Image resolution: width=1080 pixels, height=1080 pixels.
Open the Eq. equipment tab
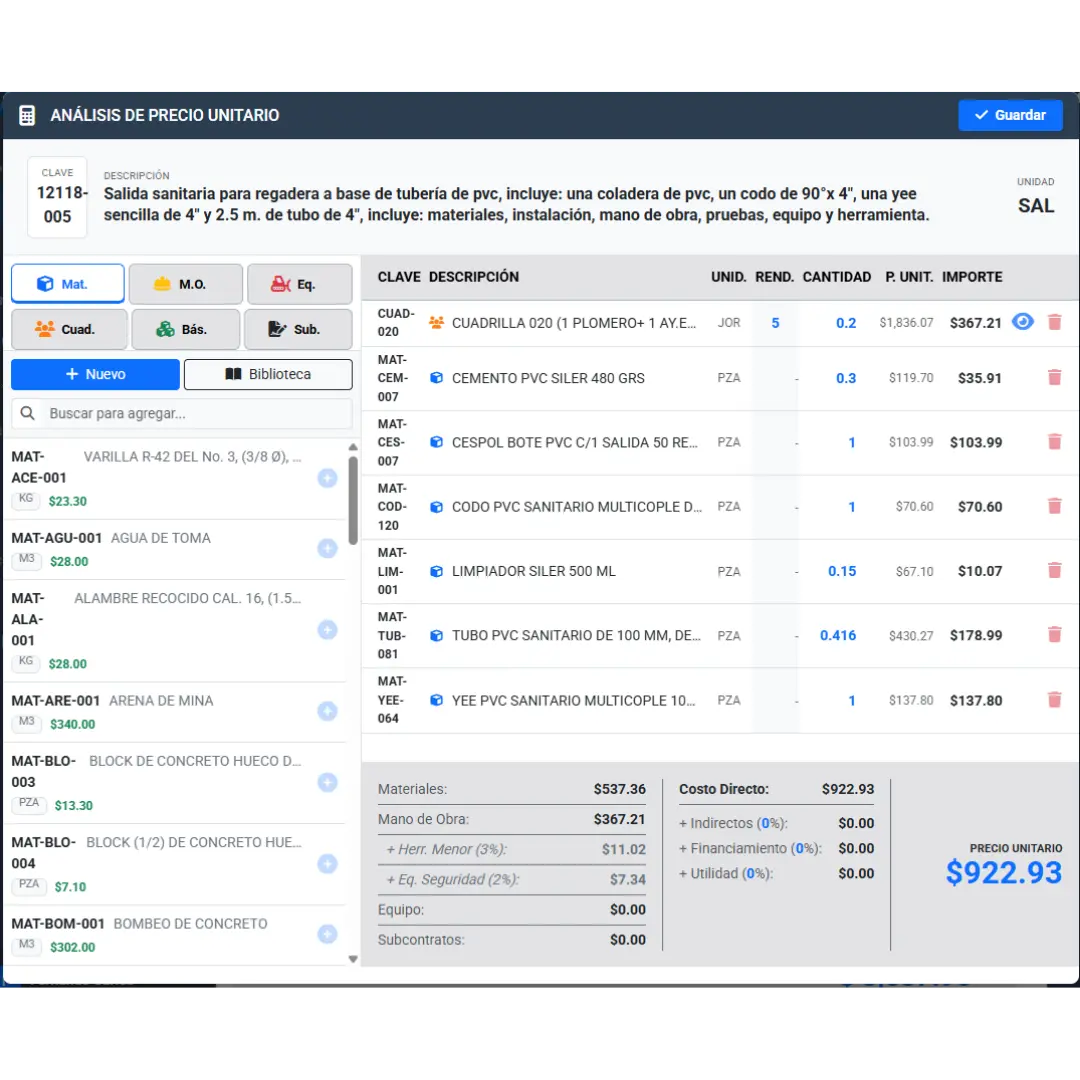[300, 284]
